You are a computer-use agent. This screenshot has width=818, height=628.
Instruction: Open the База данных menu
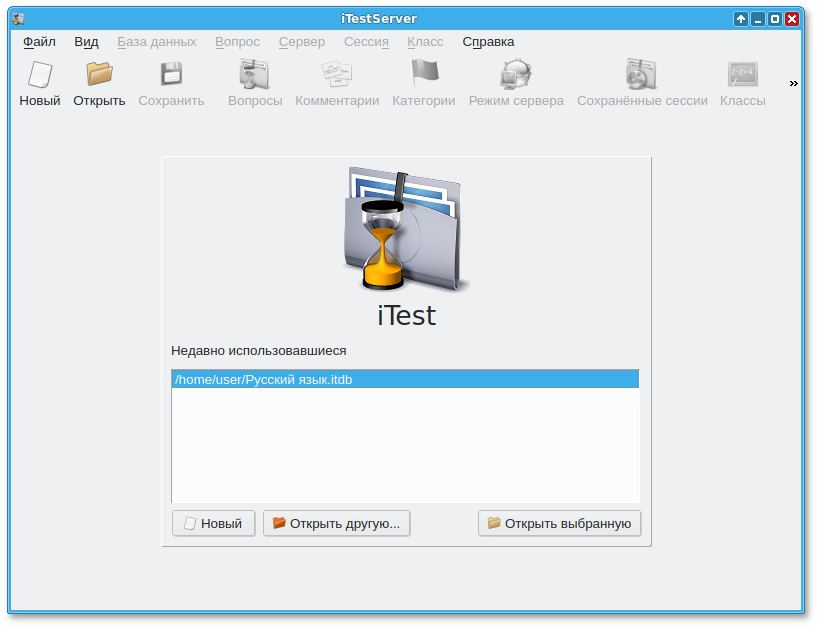[157, 42]
